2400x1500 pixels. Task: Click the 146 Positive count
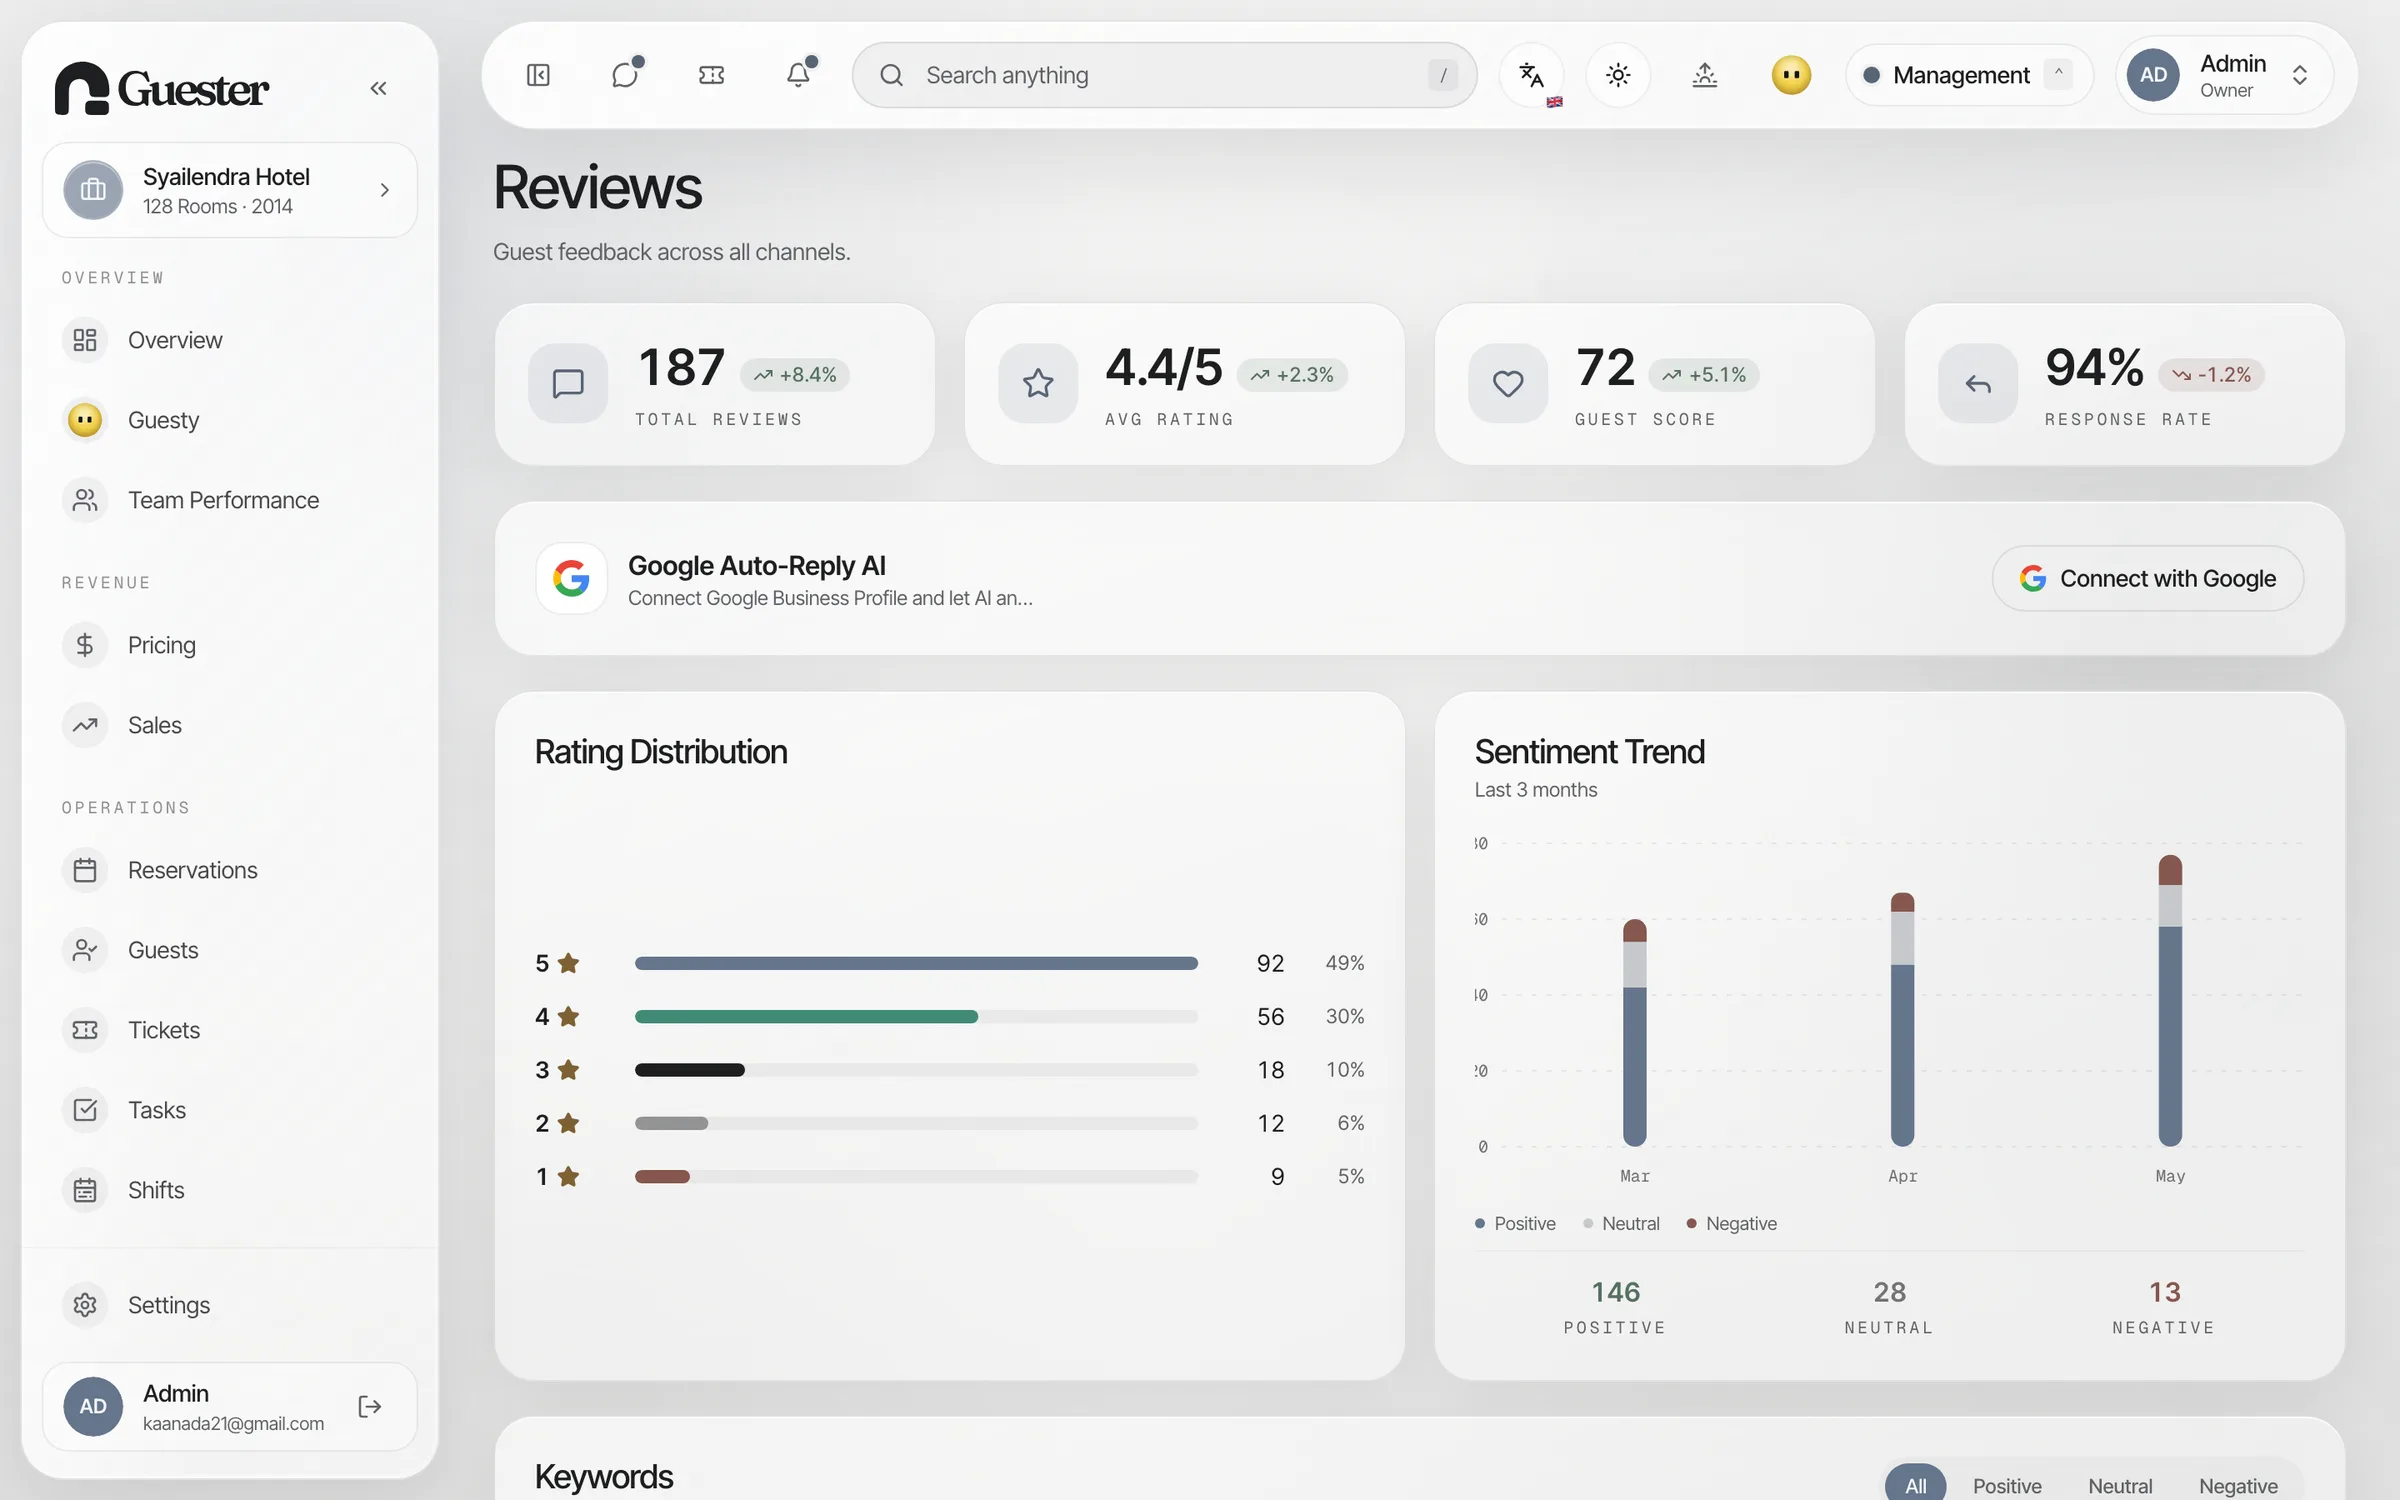[1615, 1292]
